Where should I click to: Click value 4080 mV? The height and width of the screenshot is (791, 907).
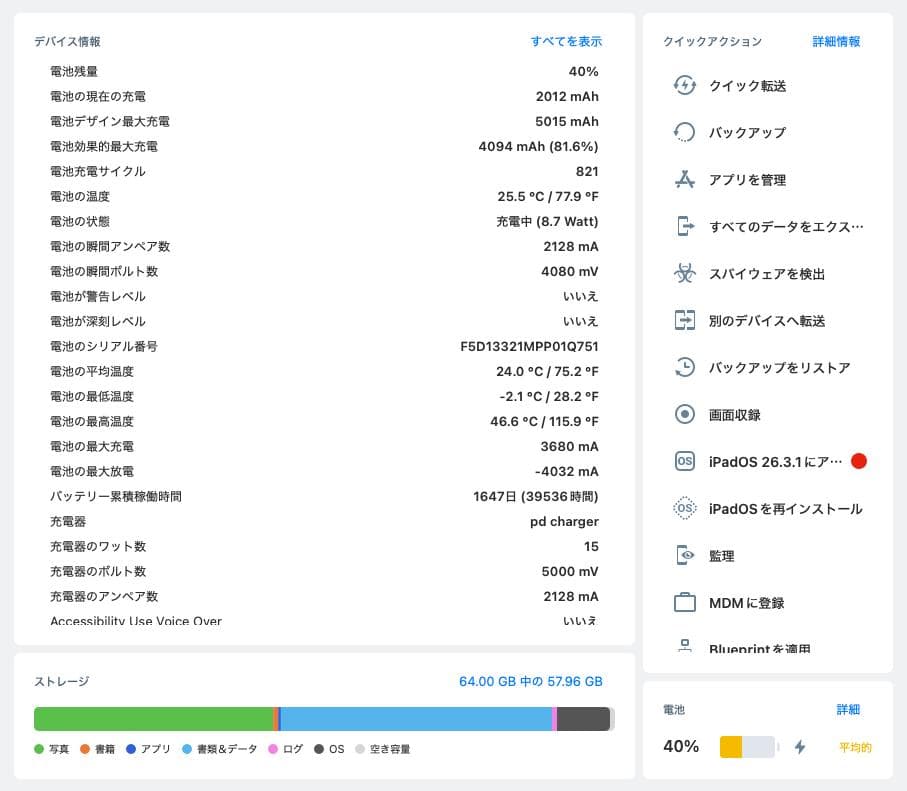coord(570,271)
